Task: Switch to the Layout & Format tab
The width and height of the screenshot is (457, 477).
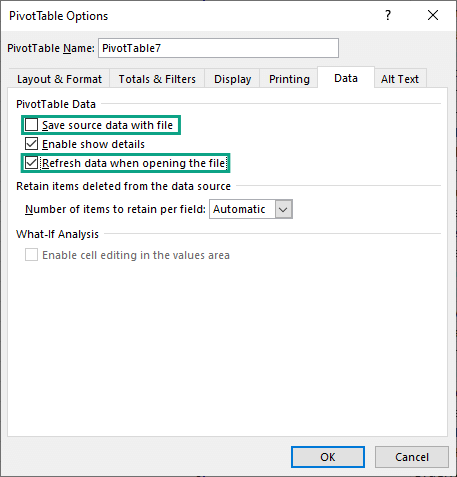Action: tap(59, 79)
